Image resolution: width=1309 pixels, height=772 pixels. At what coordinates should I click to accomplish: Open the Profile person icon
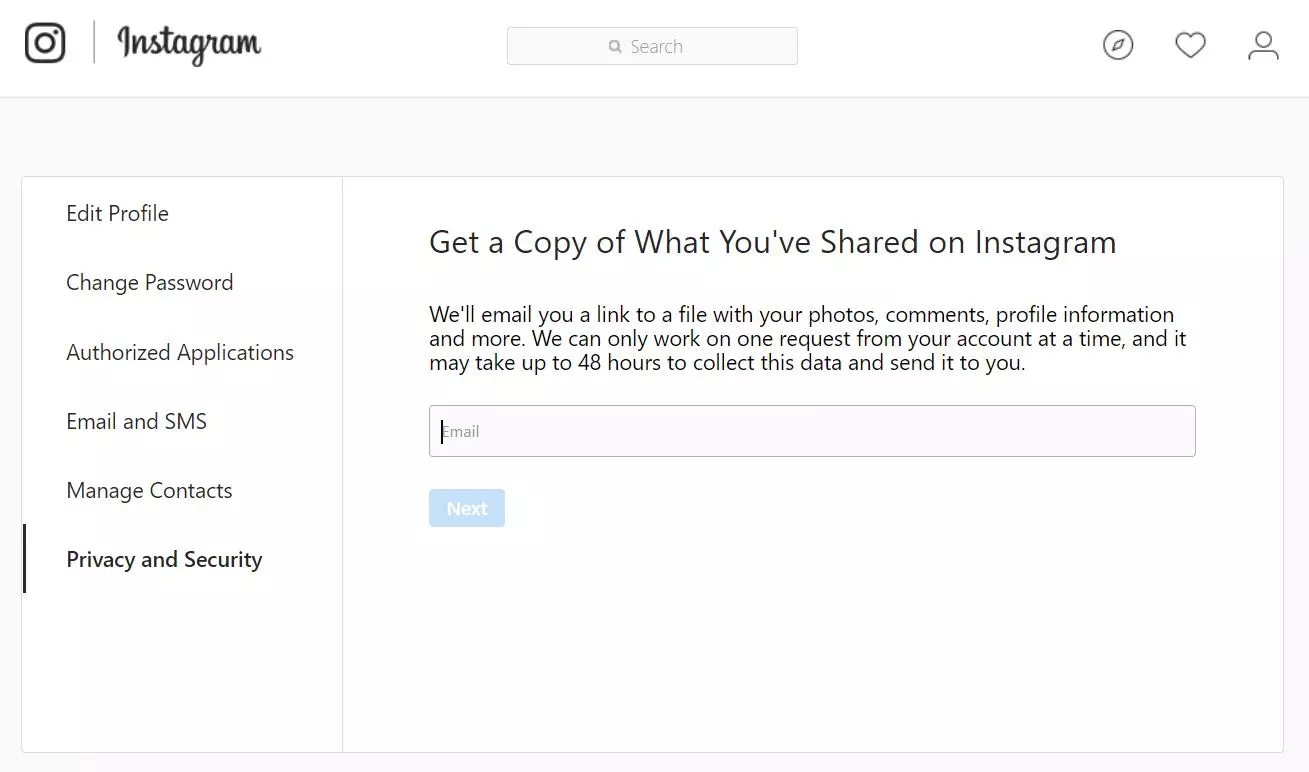(1264, 45)
